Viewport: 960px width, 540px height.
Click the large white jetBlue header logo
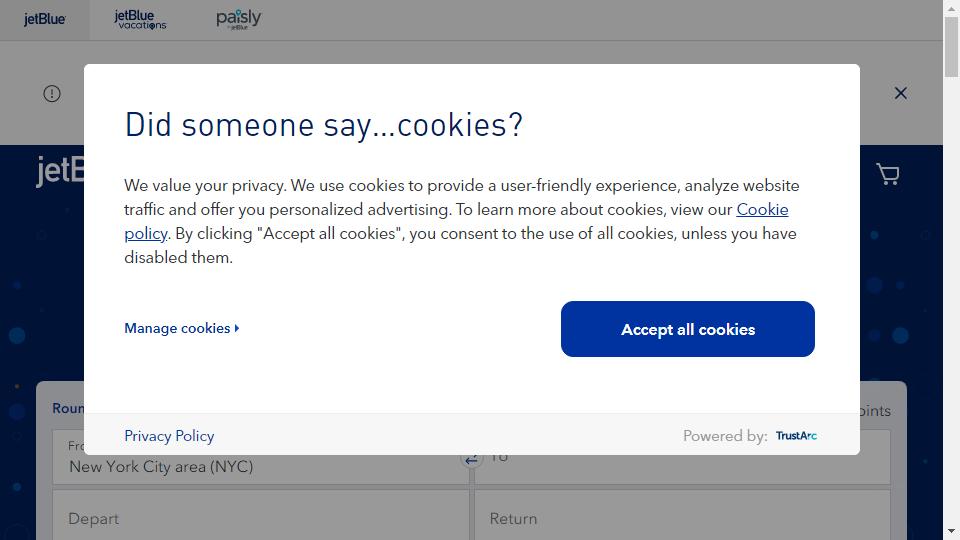(x=60, y=171)
